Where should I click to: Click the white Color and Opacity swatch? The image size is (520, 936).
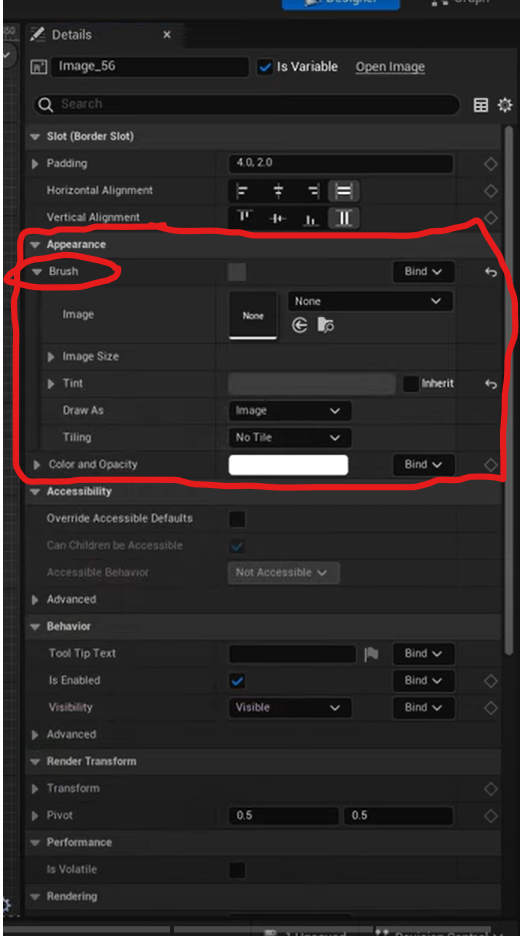tap(288, 465)
